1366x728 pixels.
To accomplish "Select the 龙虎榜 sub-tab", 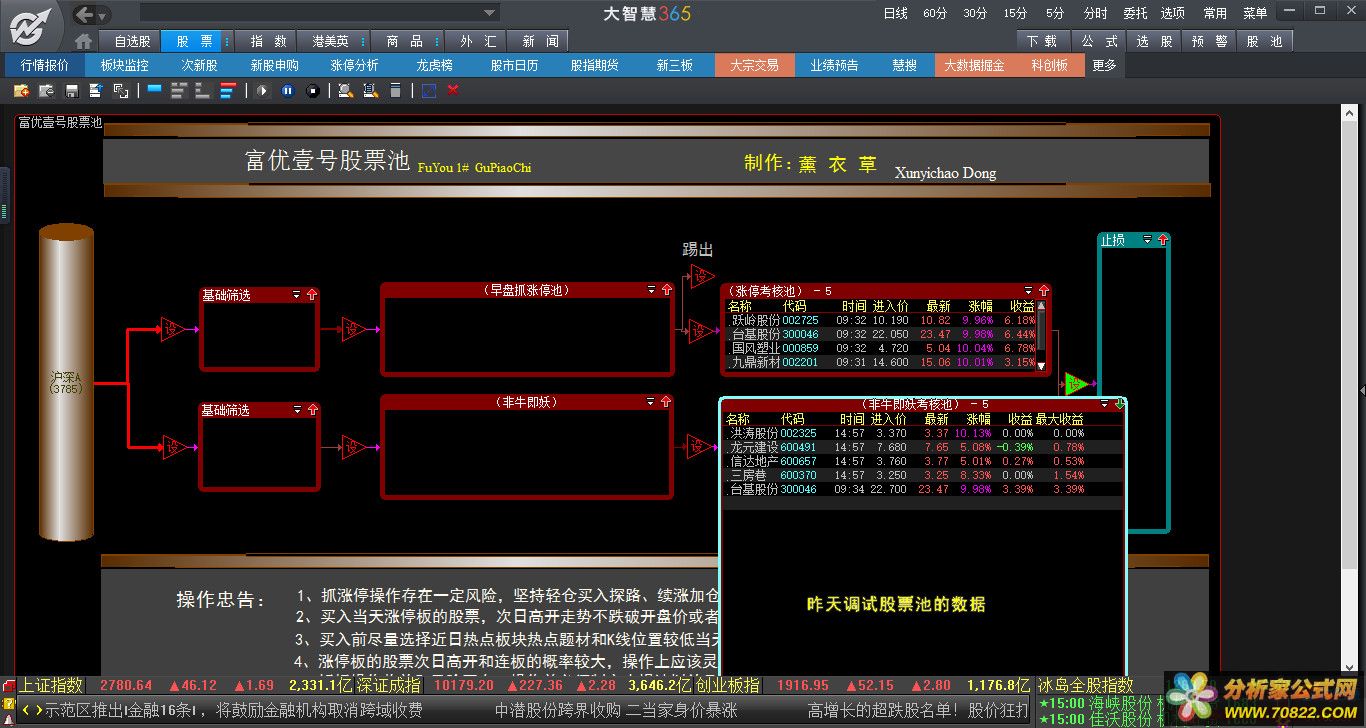I will [x=434, y=65].
